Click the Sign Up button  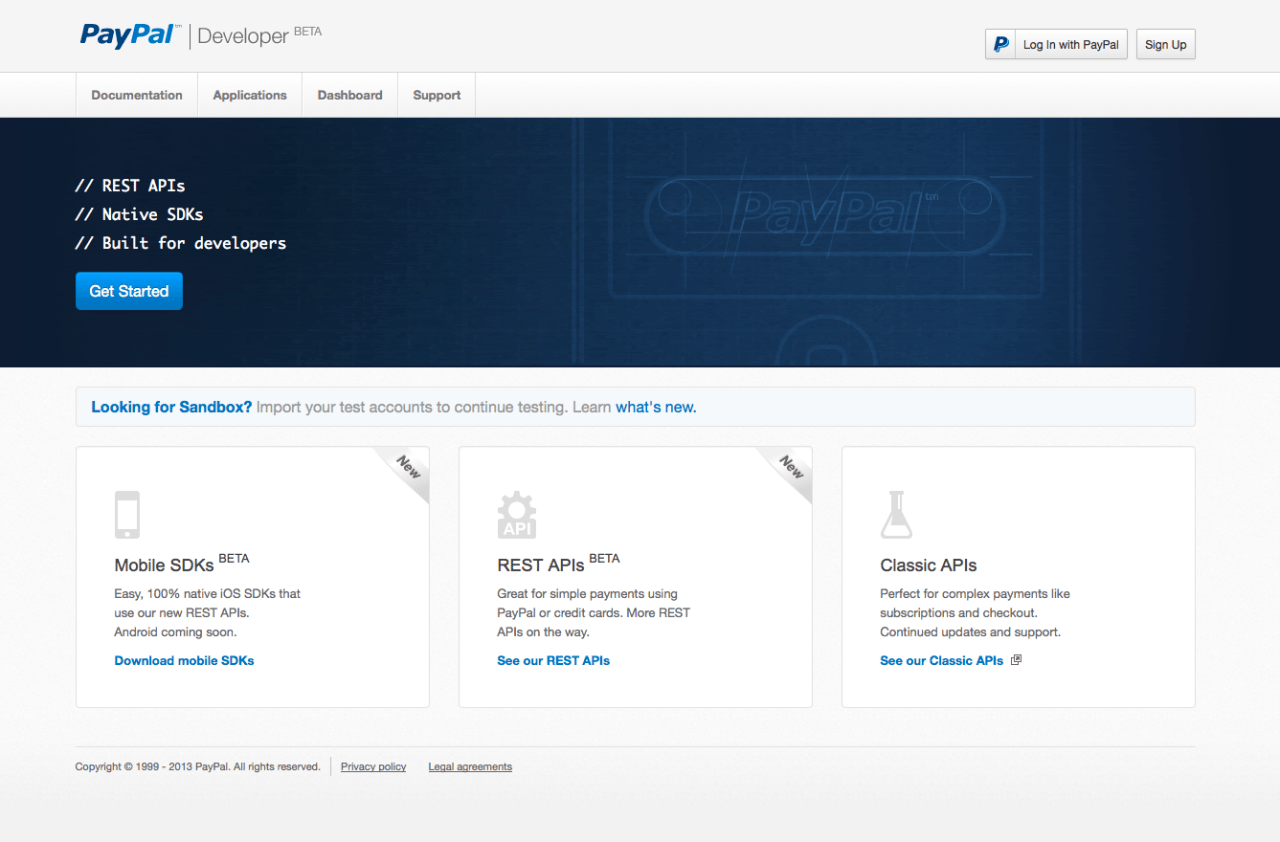pyautogui.click(x=1165, y=45)
